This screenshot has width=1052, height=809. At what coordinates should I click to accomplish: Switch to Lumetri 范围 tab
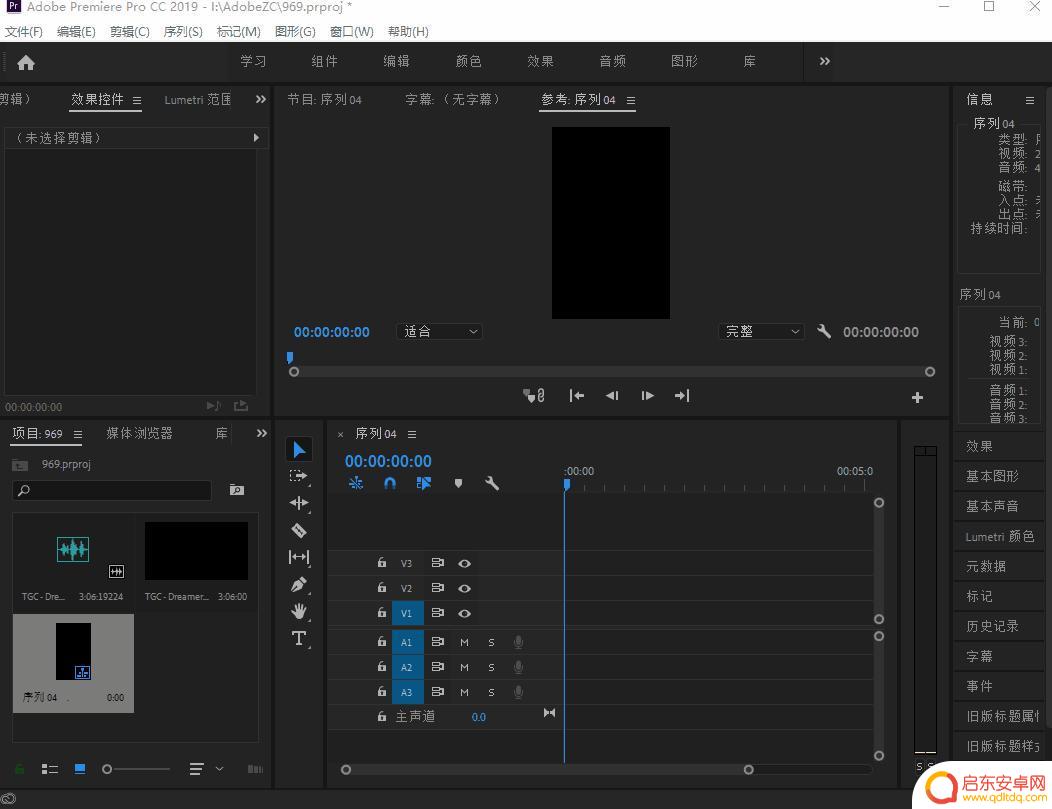coord(197,100)
